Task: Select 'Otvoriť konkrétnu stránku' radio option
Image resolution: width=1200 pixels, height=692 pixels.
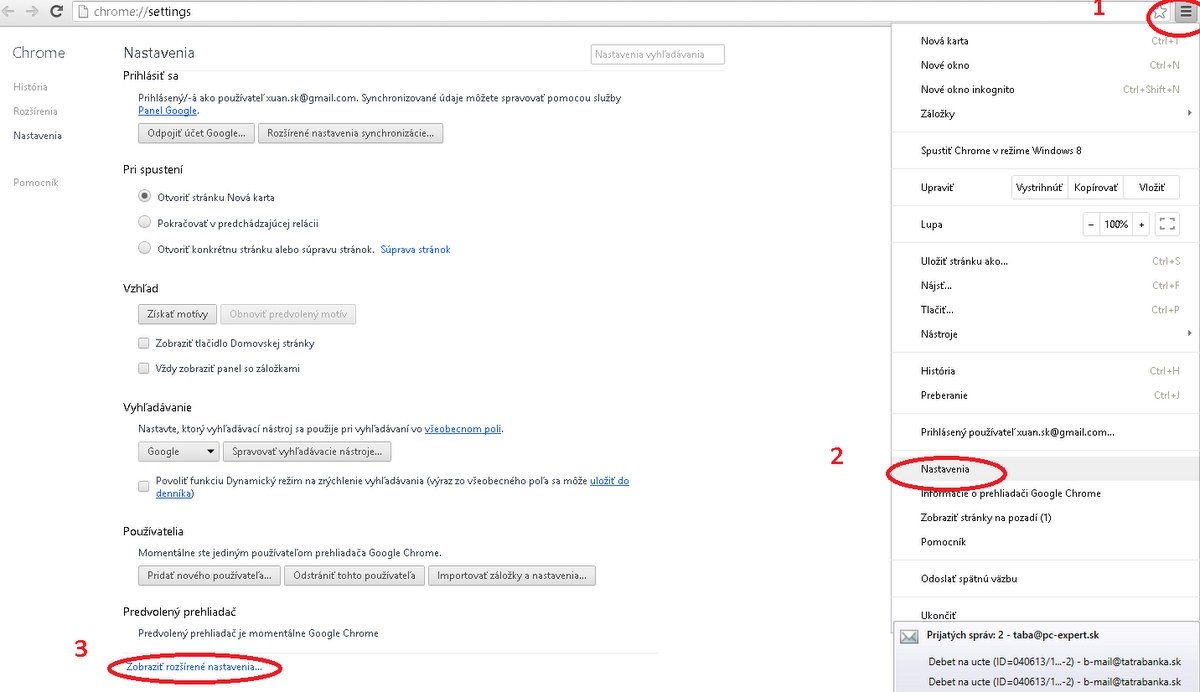Action: (x=145, y=248)
